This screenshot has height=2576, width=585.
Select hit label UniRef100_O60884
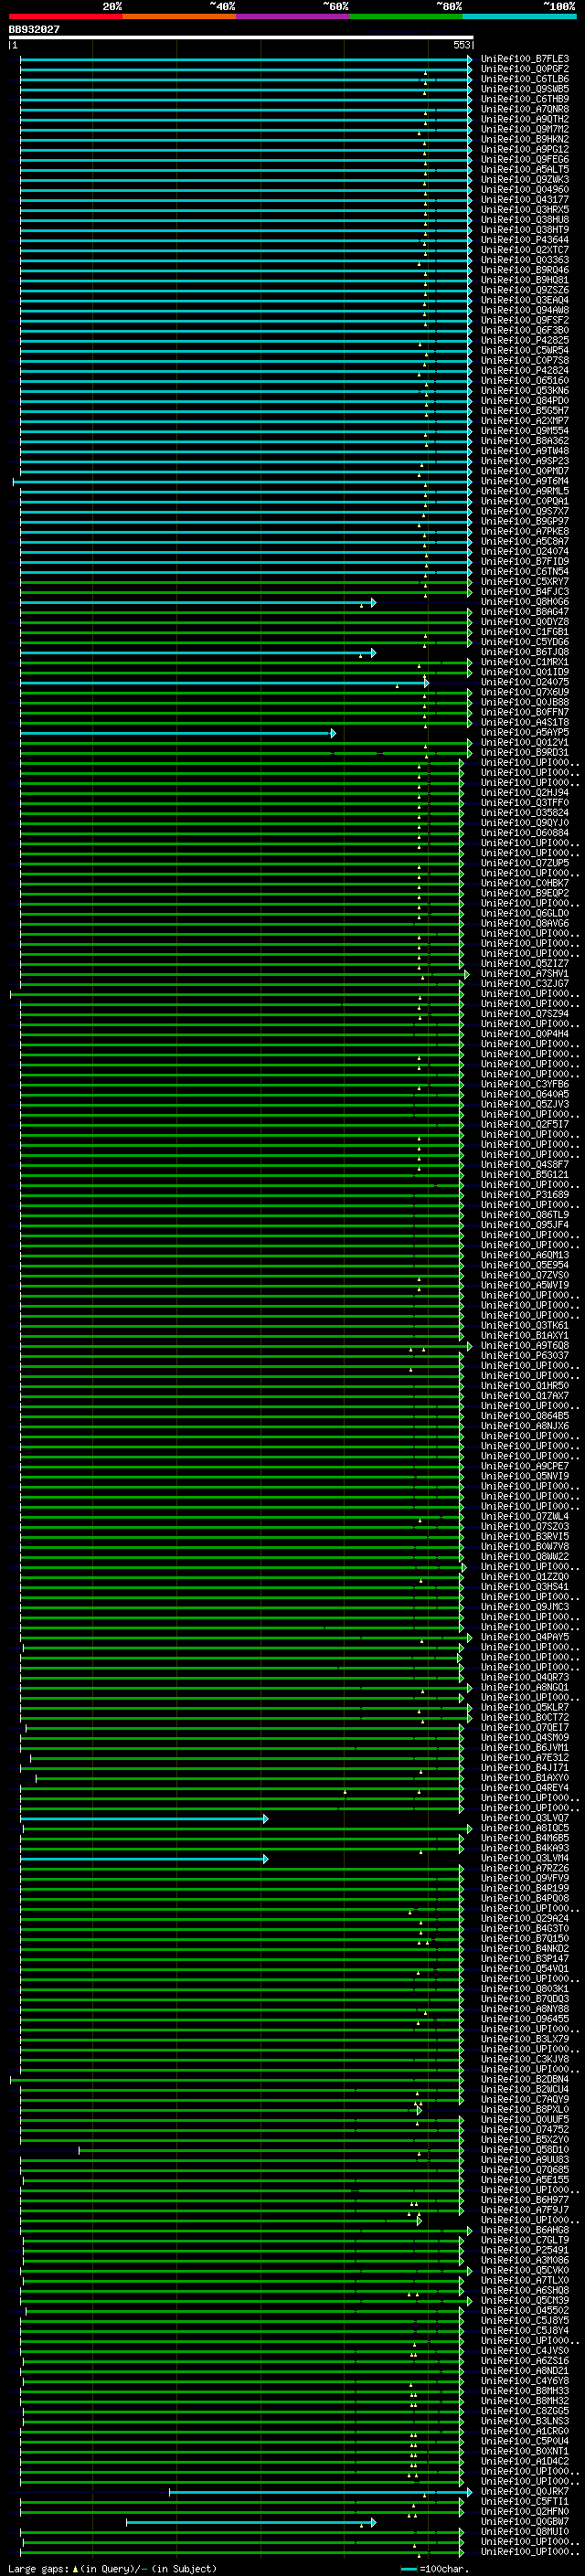[525, 833]
